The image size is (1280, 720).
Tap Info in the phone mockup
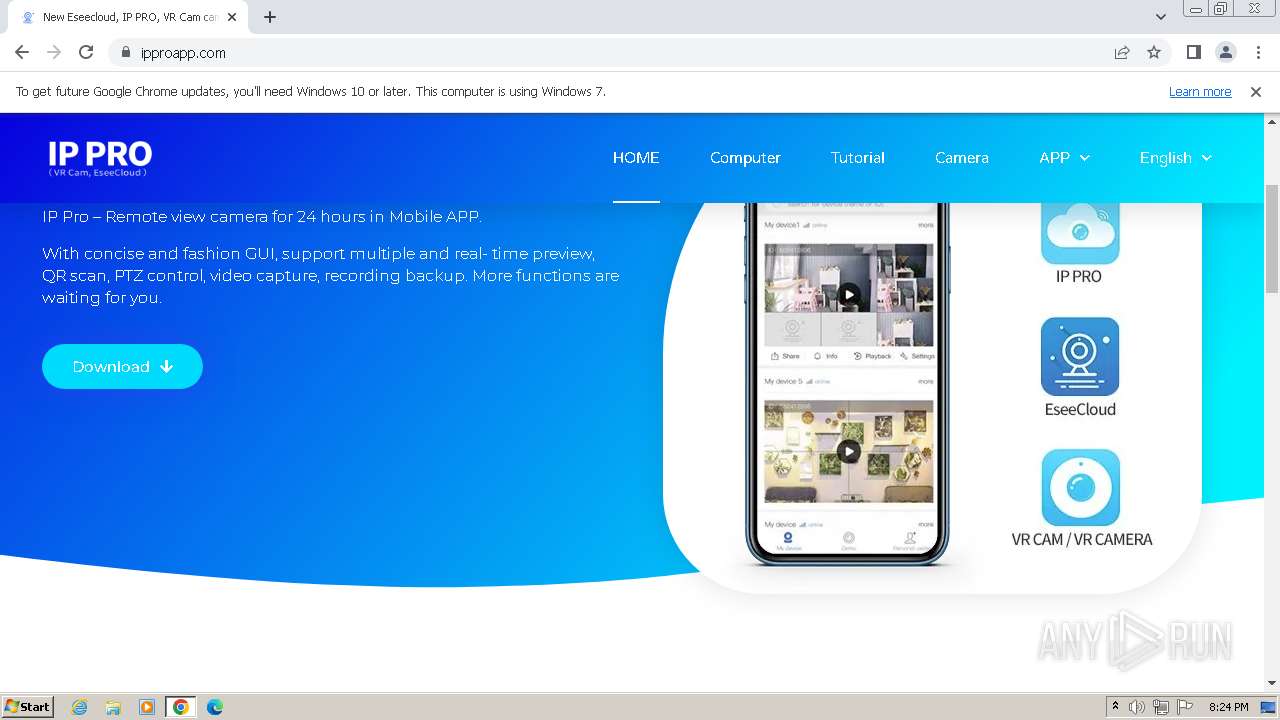[826, 356]
